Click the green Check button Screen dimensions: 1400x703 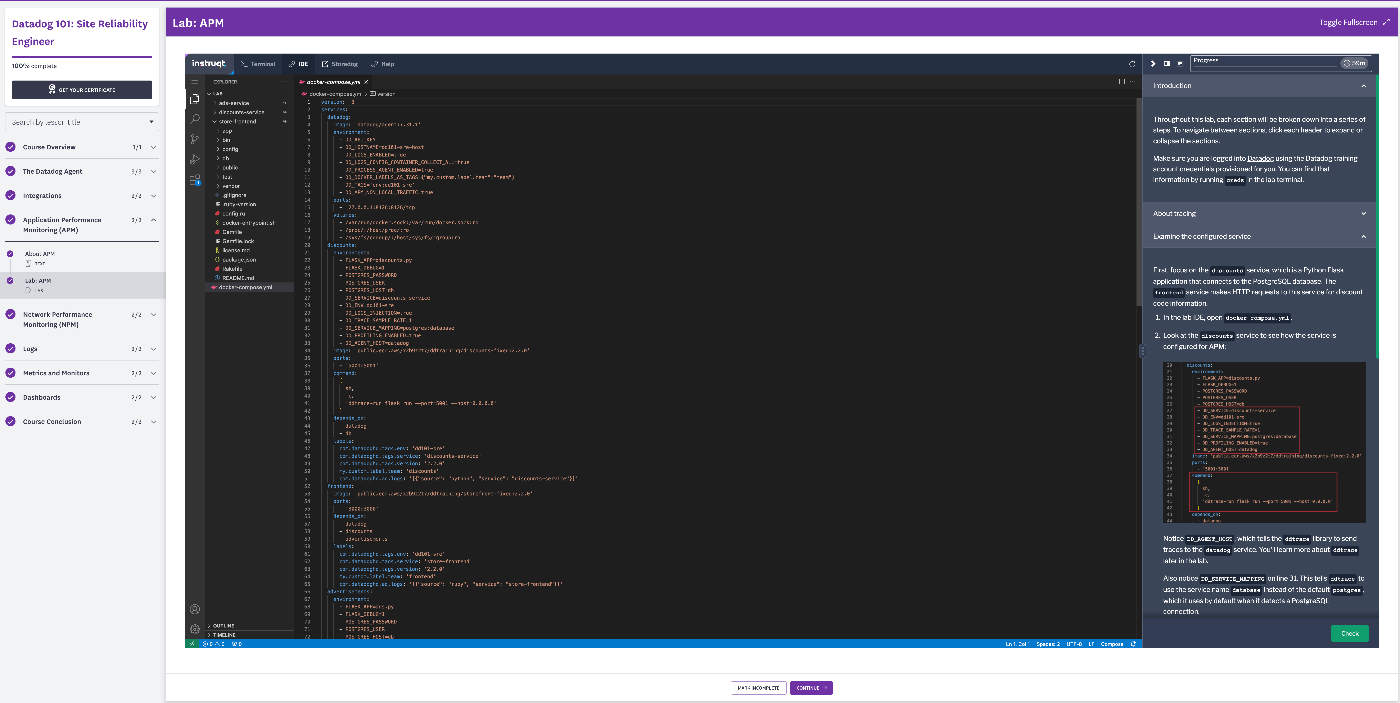(1349, 634)
